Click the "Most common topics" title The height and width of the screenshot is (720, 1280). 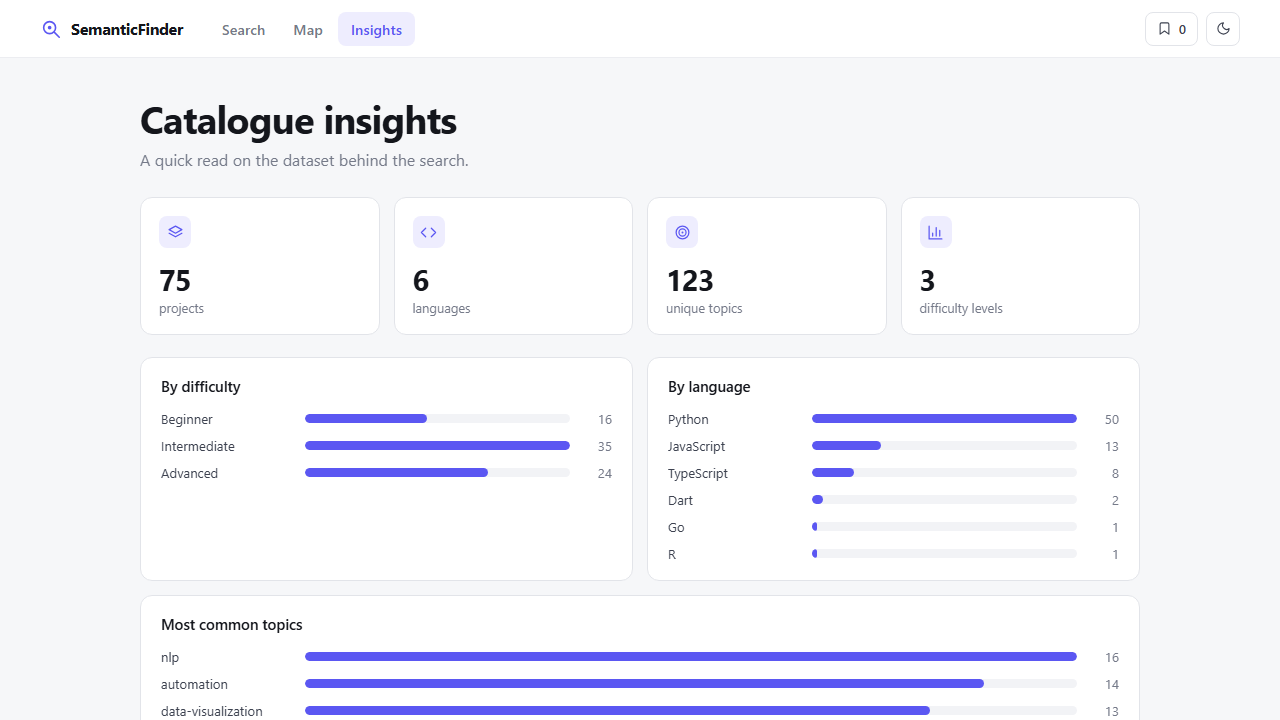(232, 625)
